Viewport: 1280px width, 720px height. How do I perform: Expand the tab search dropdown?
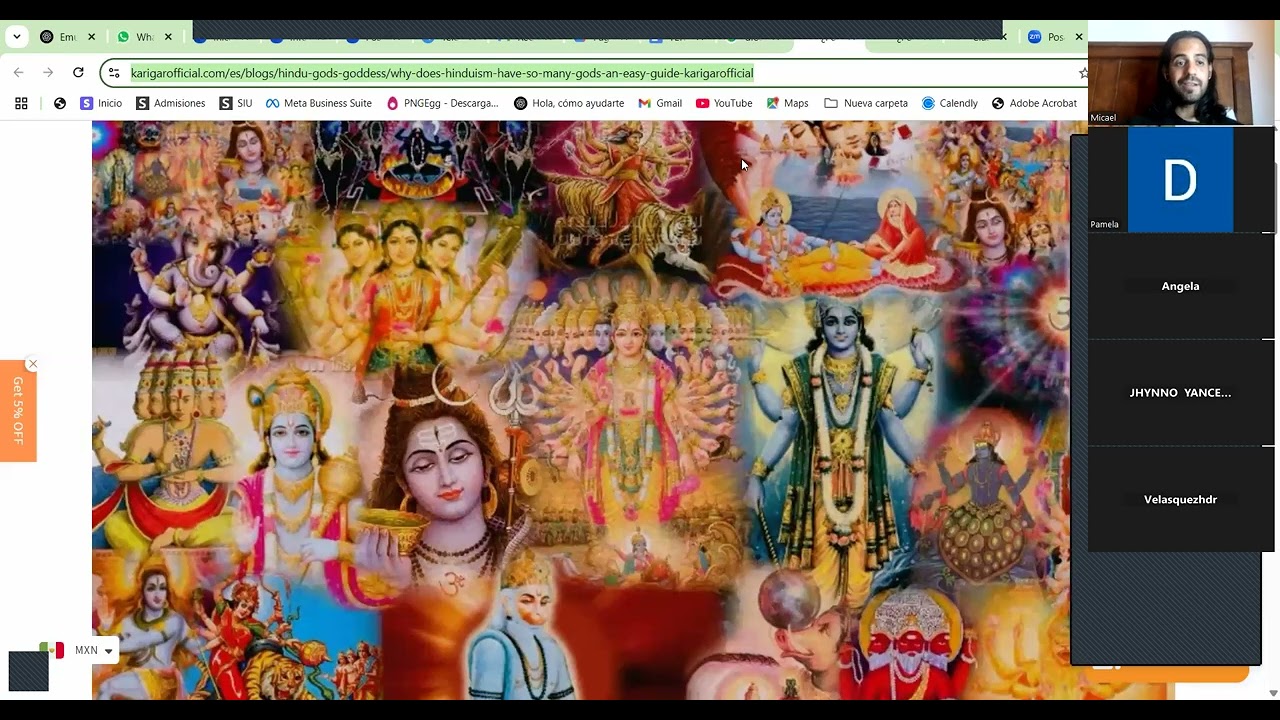click(17, 37)
